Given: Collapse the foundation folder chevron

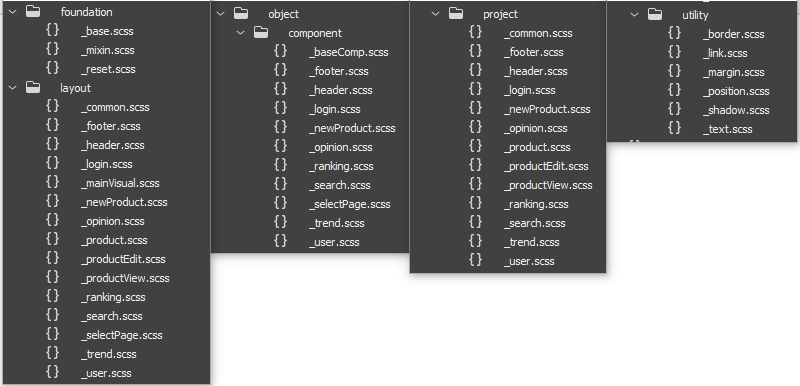Looking at the screenshot, I should pyautogui.click(x=13, y=12).
